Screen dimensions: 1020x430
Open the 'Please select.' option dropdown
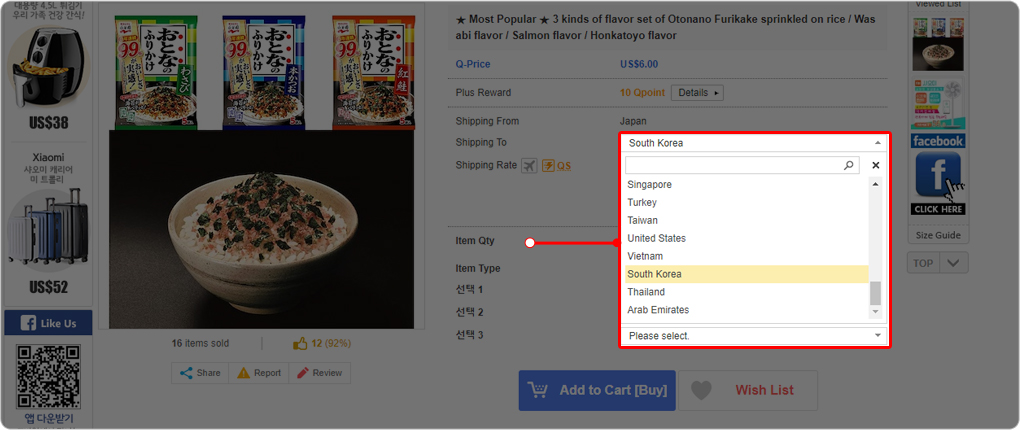point(754,336)
